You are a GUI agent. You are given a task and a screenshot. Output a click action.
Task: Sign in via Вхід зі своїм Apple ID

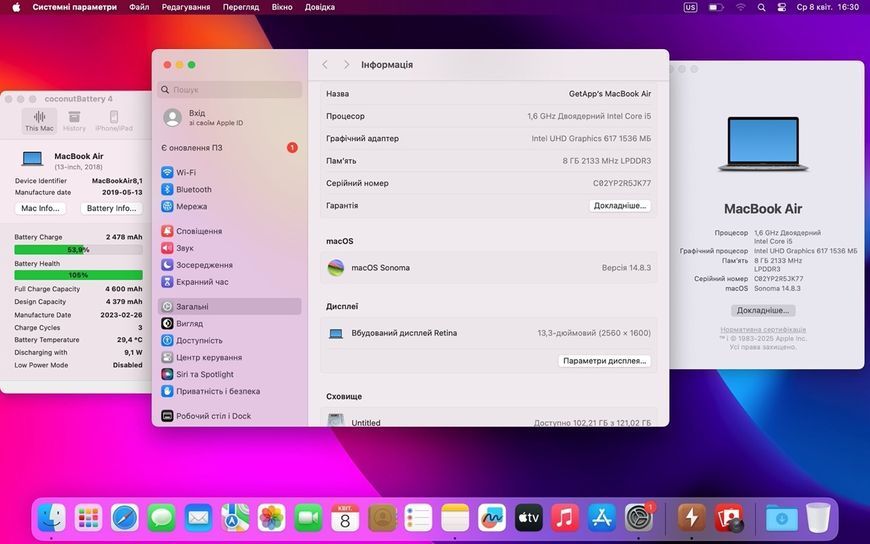click(230, 118)
